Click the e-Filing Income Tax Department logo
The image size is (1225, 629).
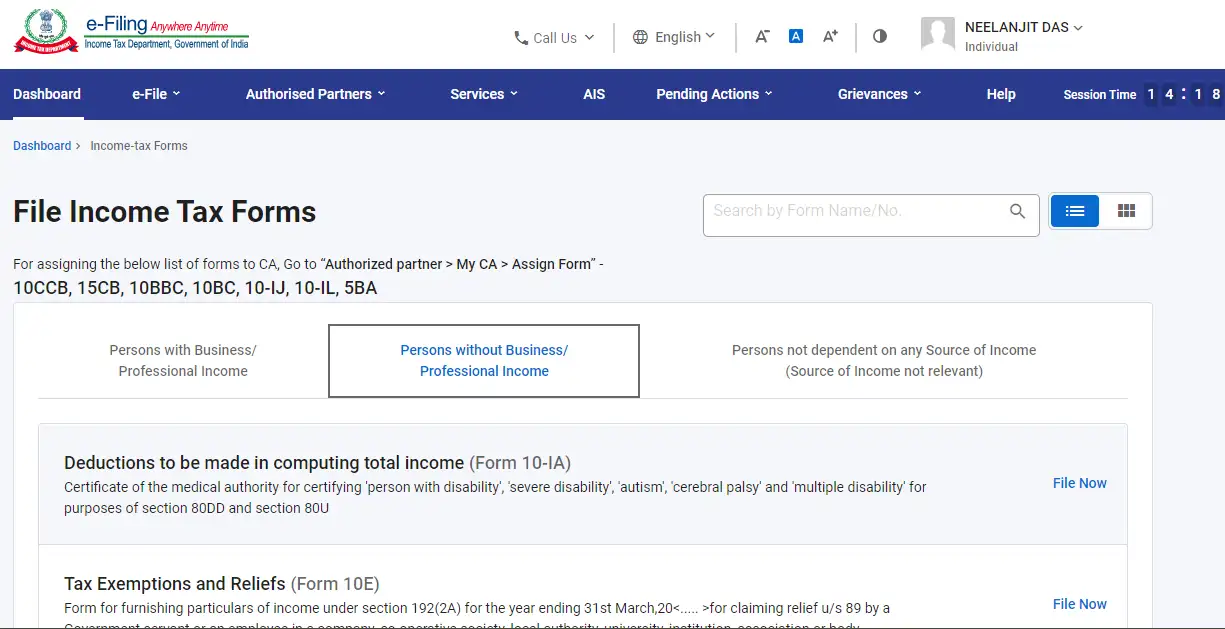(x=130, y=32)
